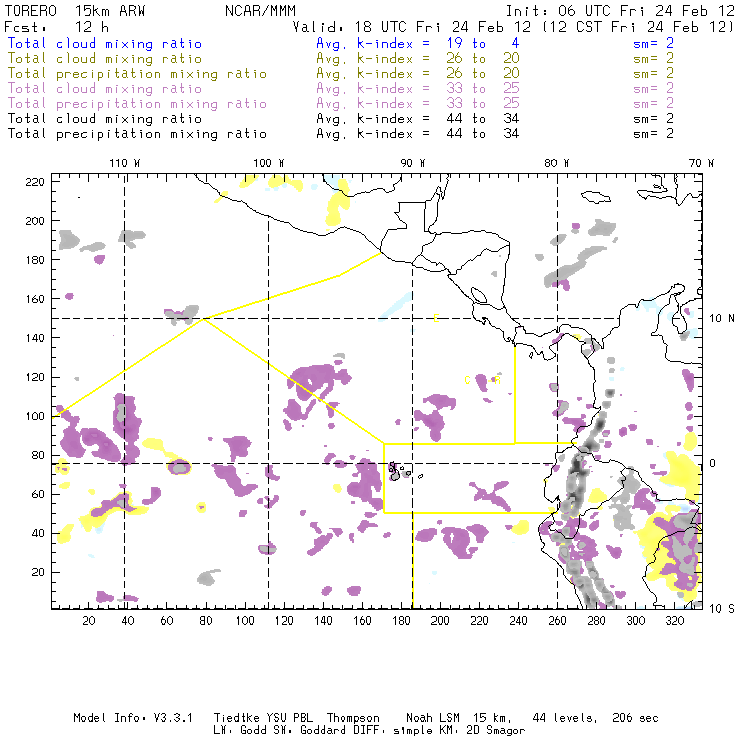Select the x-axis tick label "260"
Screen dimensions: 740x740
point(557,621)
